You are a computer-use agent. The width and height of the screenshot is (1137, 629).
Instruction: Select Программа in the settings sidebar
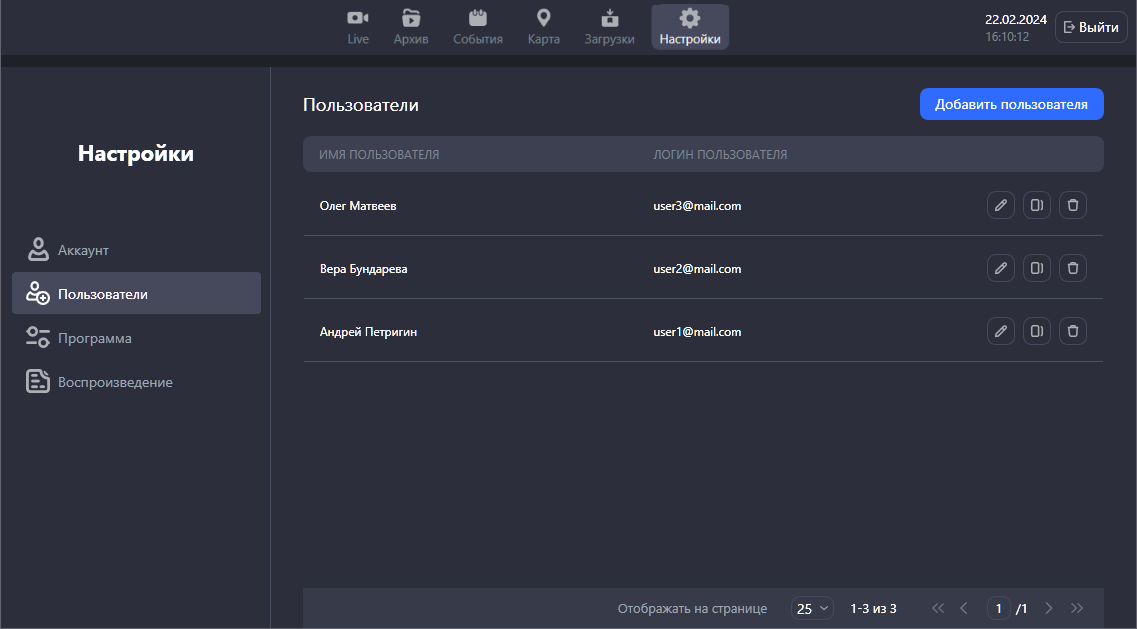[94, 338]
